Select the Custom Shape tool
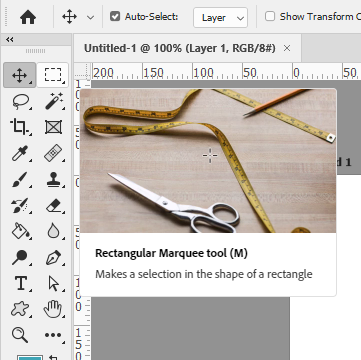The height and width of the screenshot is (360, 361). coord(19,309)
